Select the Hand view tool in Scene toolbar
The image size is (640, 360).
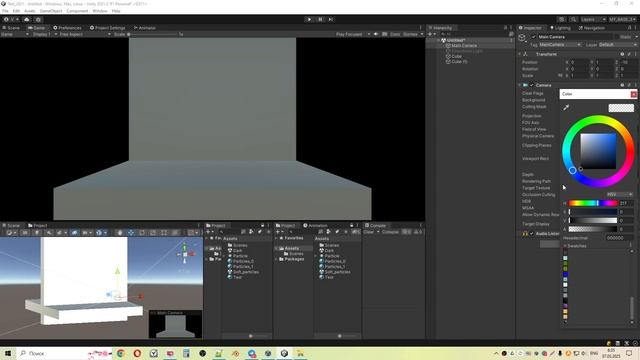120,233
